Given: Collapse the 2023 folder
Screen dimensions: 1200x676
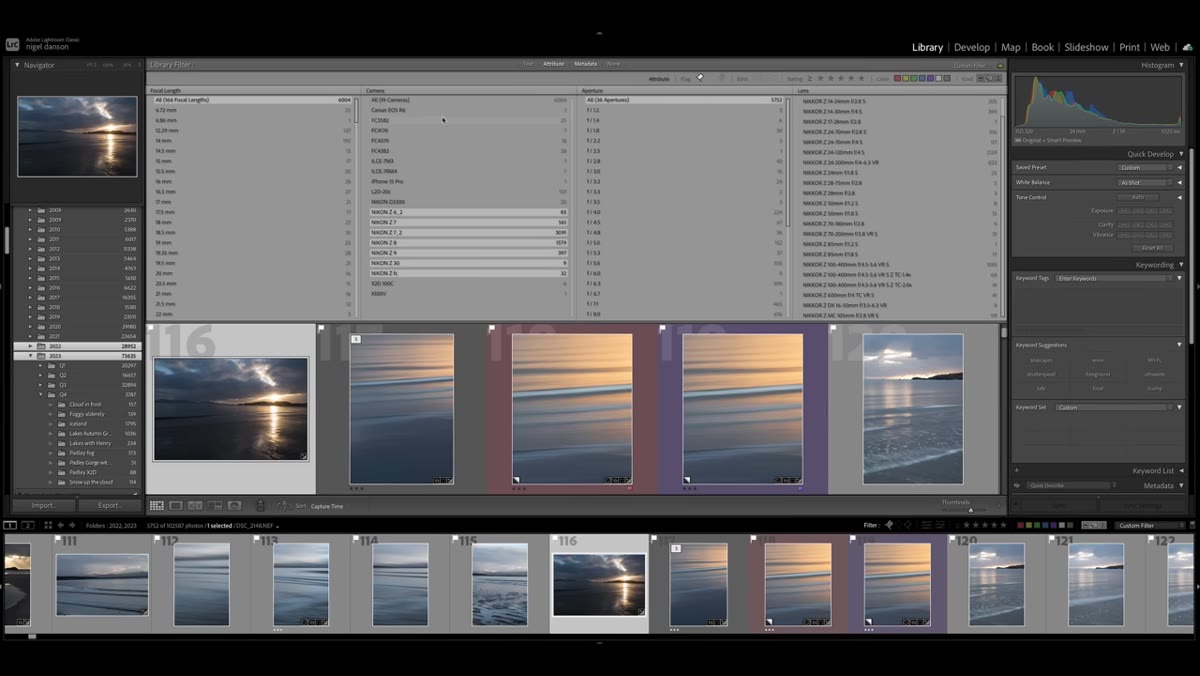Looking at the screenshot, I should point(30,355).
